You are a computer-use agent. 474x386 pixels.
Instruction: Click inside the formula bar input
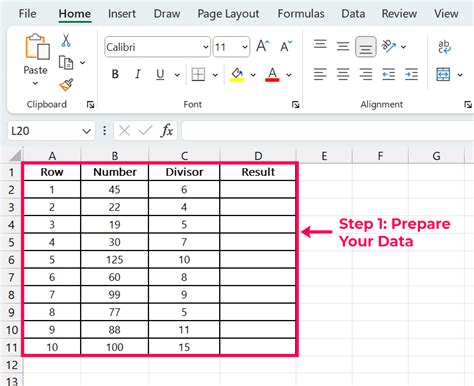coord(328,131)
